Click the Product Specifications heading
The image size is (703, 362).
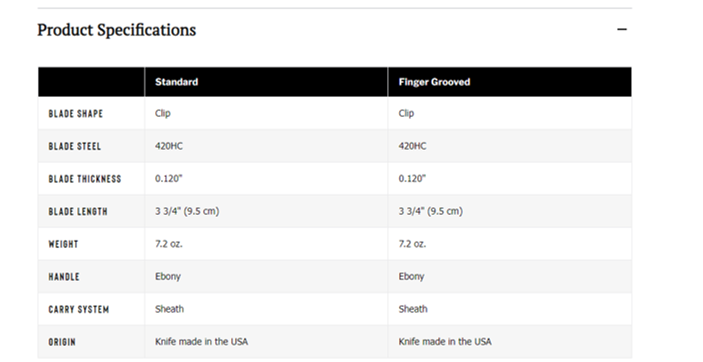pos(117,30)
